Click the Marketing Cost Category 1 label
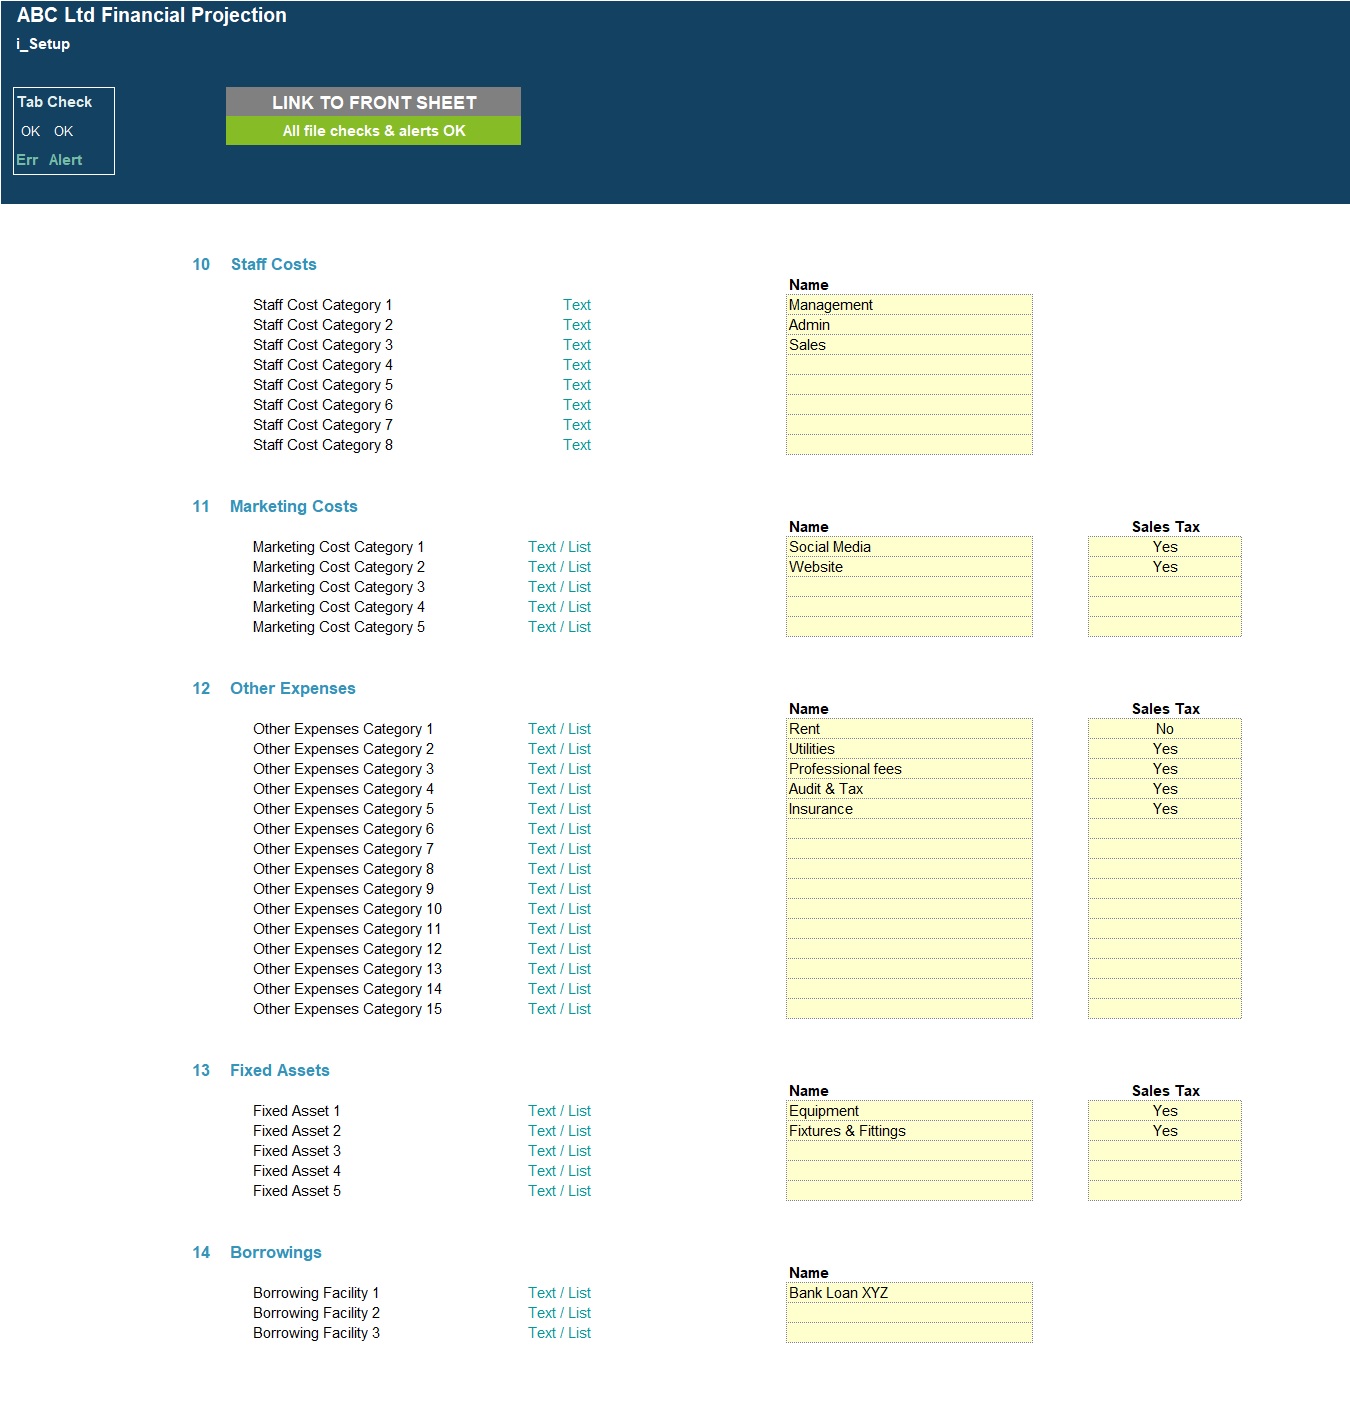The image size is (1350, 1406). 338,547
